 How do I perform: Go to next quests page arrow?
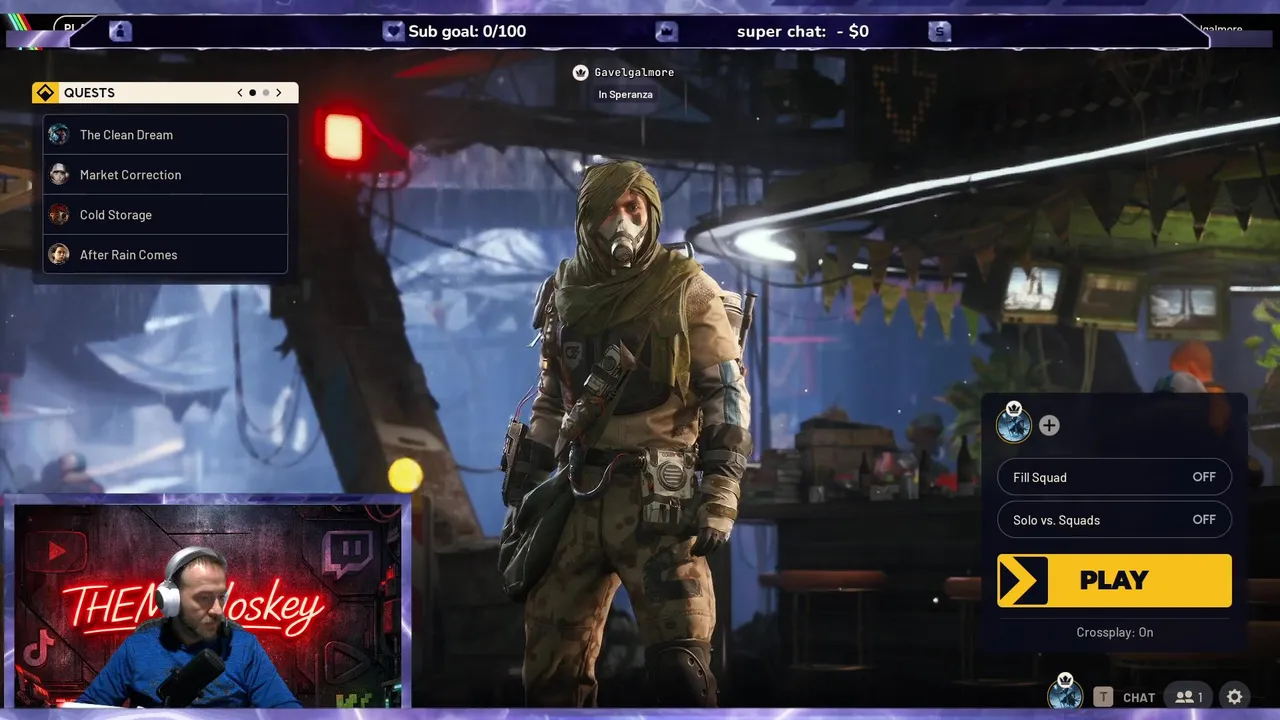click(x=279, y=93)
